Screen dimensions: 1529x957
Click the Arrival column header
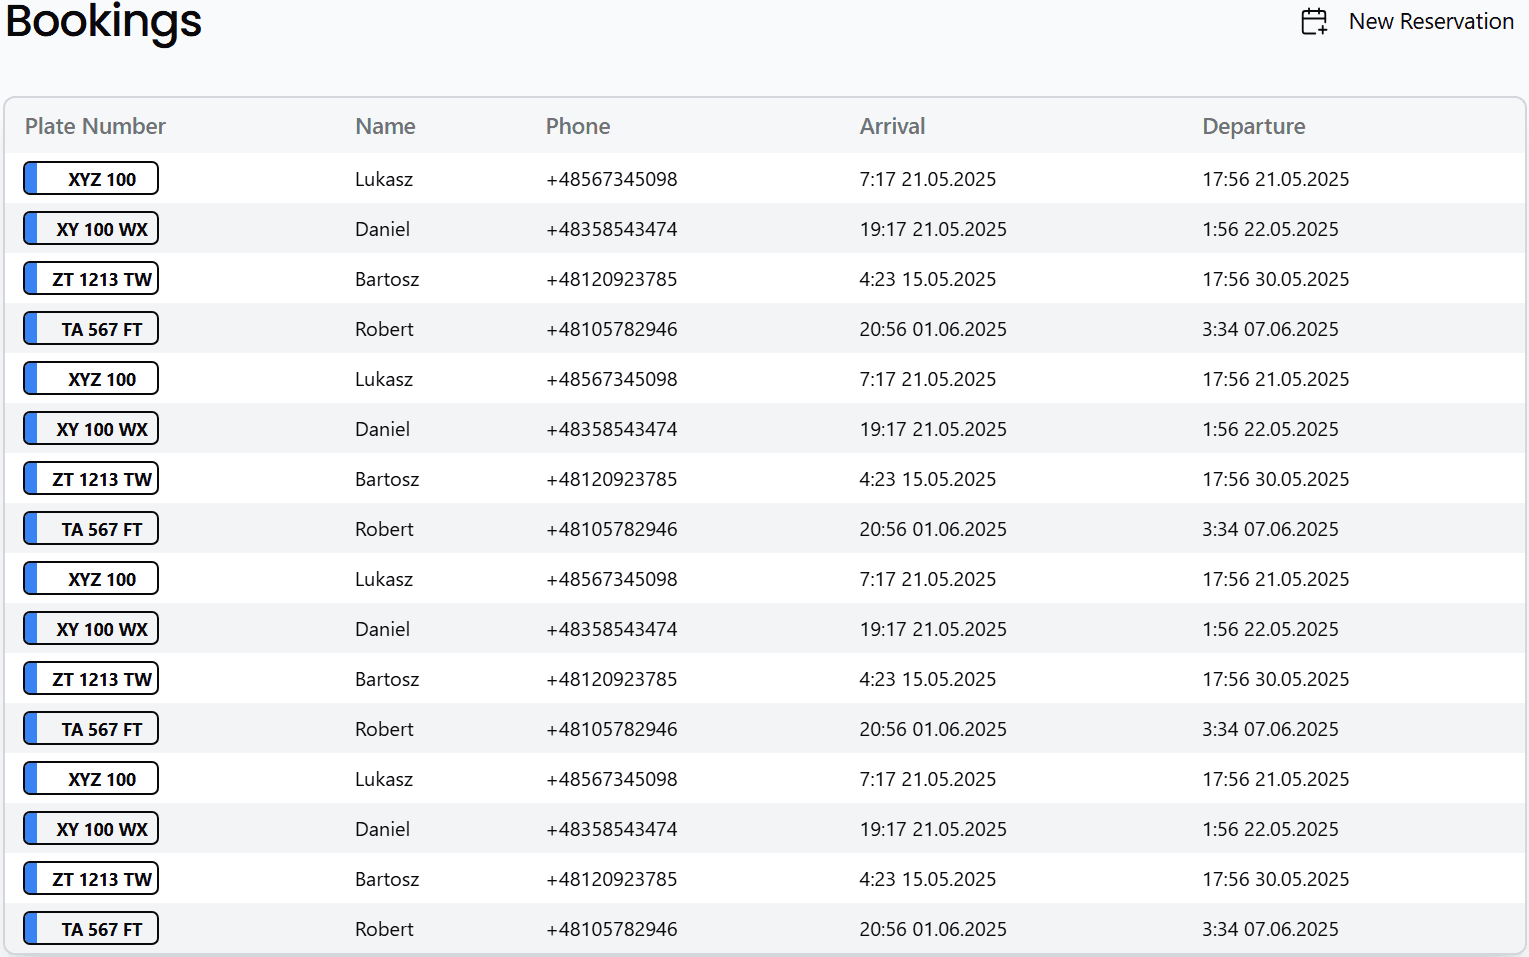[x=892, y=126]
